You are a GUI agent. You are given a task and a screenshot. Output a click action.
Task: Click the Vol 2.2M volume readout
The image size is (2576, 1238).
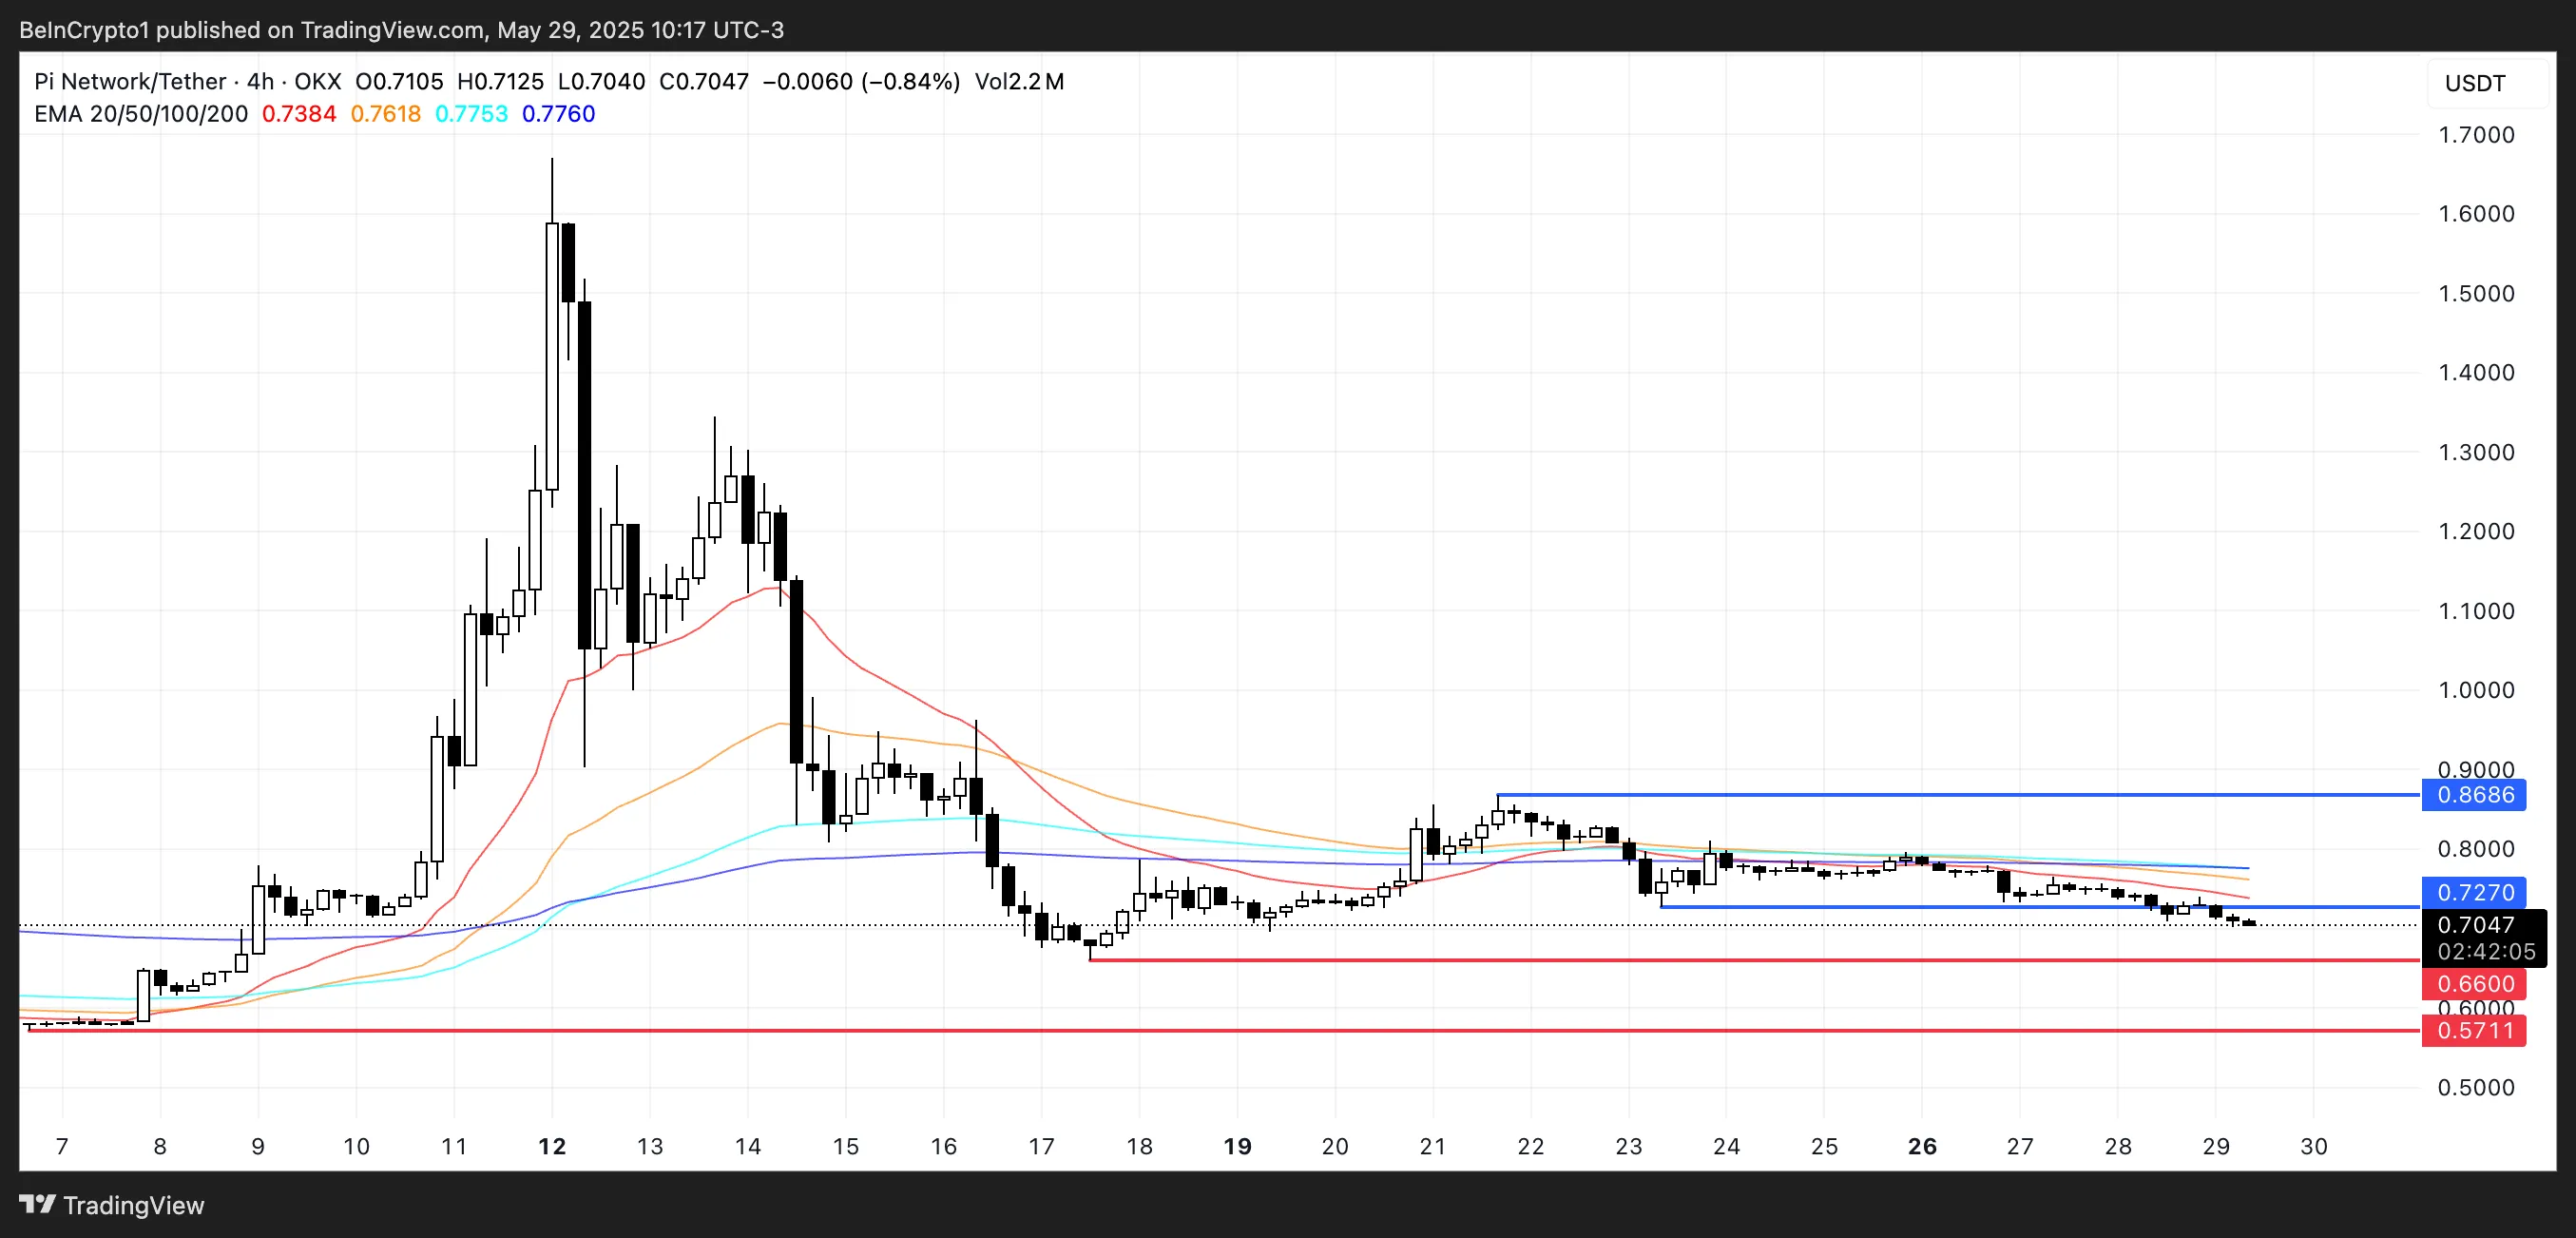pyautogui.click(x=1019, y=81)
